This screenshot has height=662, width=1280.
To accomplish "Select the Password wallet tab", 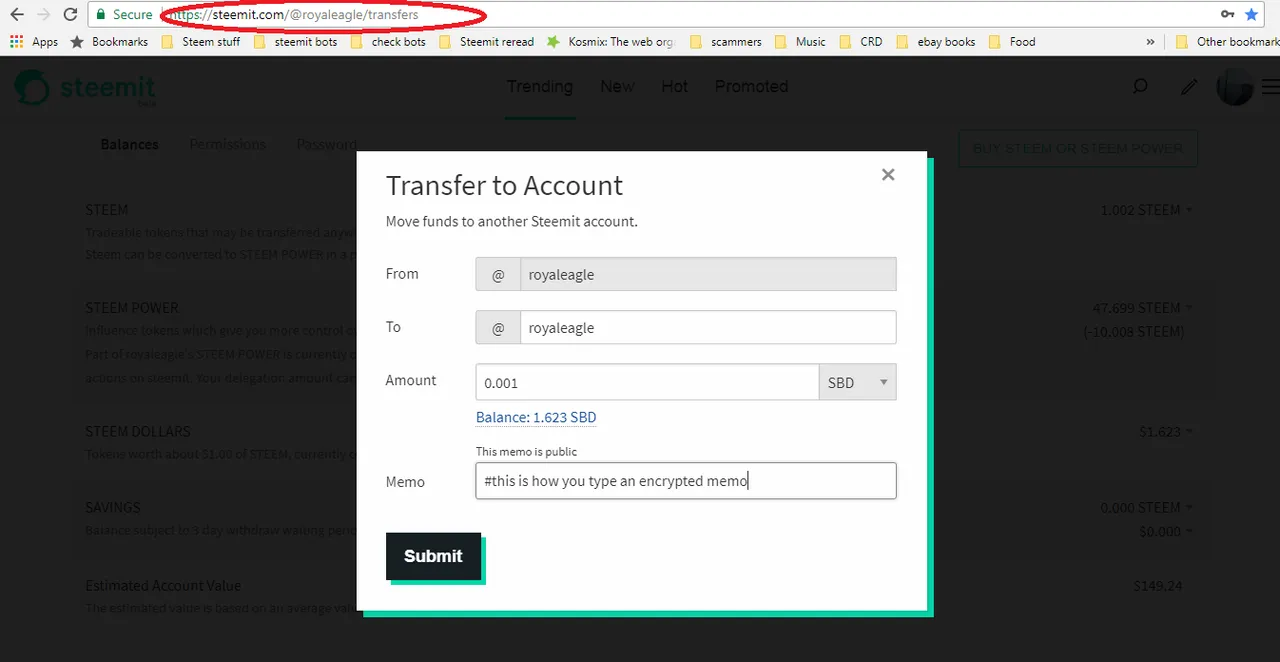I will click(326, 144).
